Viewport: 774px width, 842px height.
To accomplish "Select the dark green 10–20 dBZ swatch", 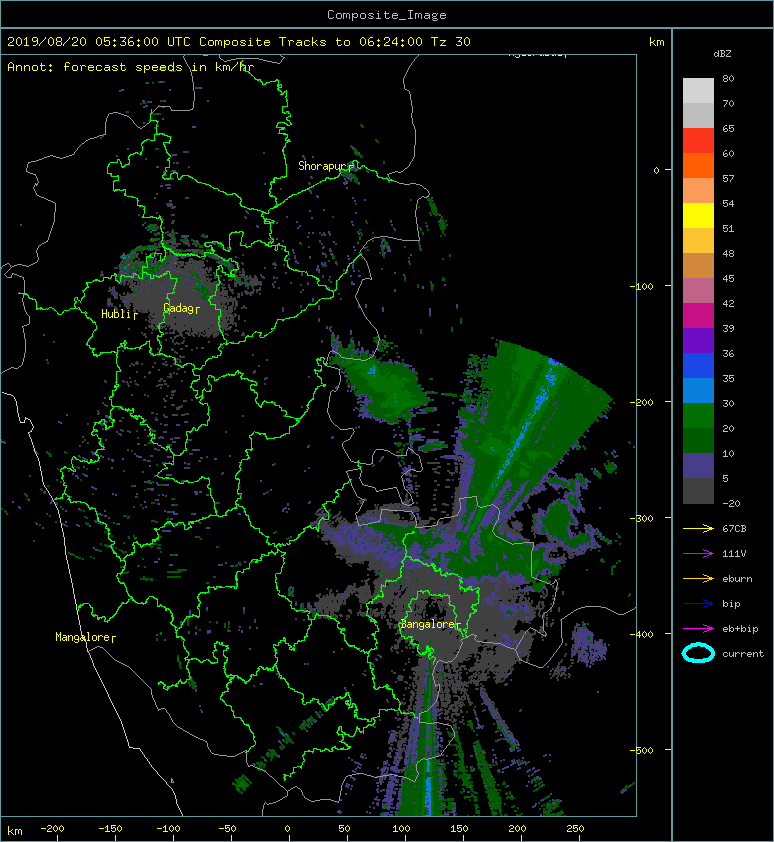I will pyautogui.click(x=698, y=440).
